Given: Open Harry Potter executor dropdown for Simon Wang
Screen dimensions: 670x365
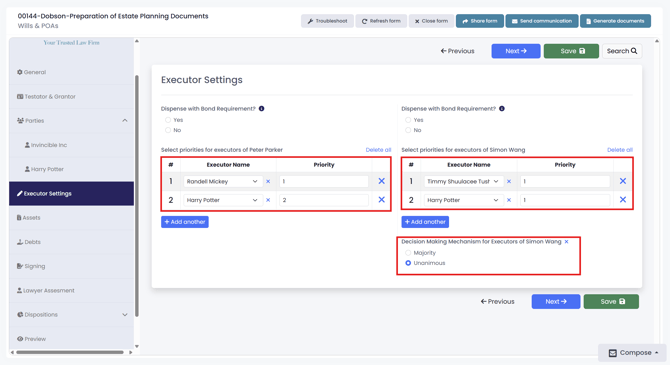Looking at the screenshot, I should (x=463, y=200).
